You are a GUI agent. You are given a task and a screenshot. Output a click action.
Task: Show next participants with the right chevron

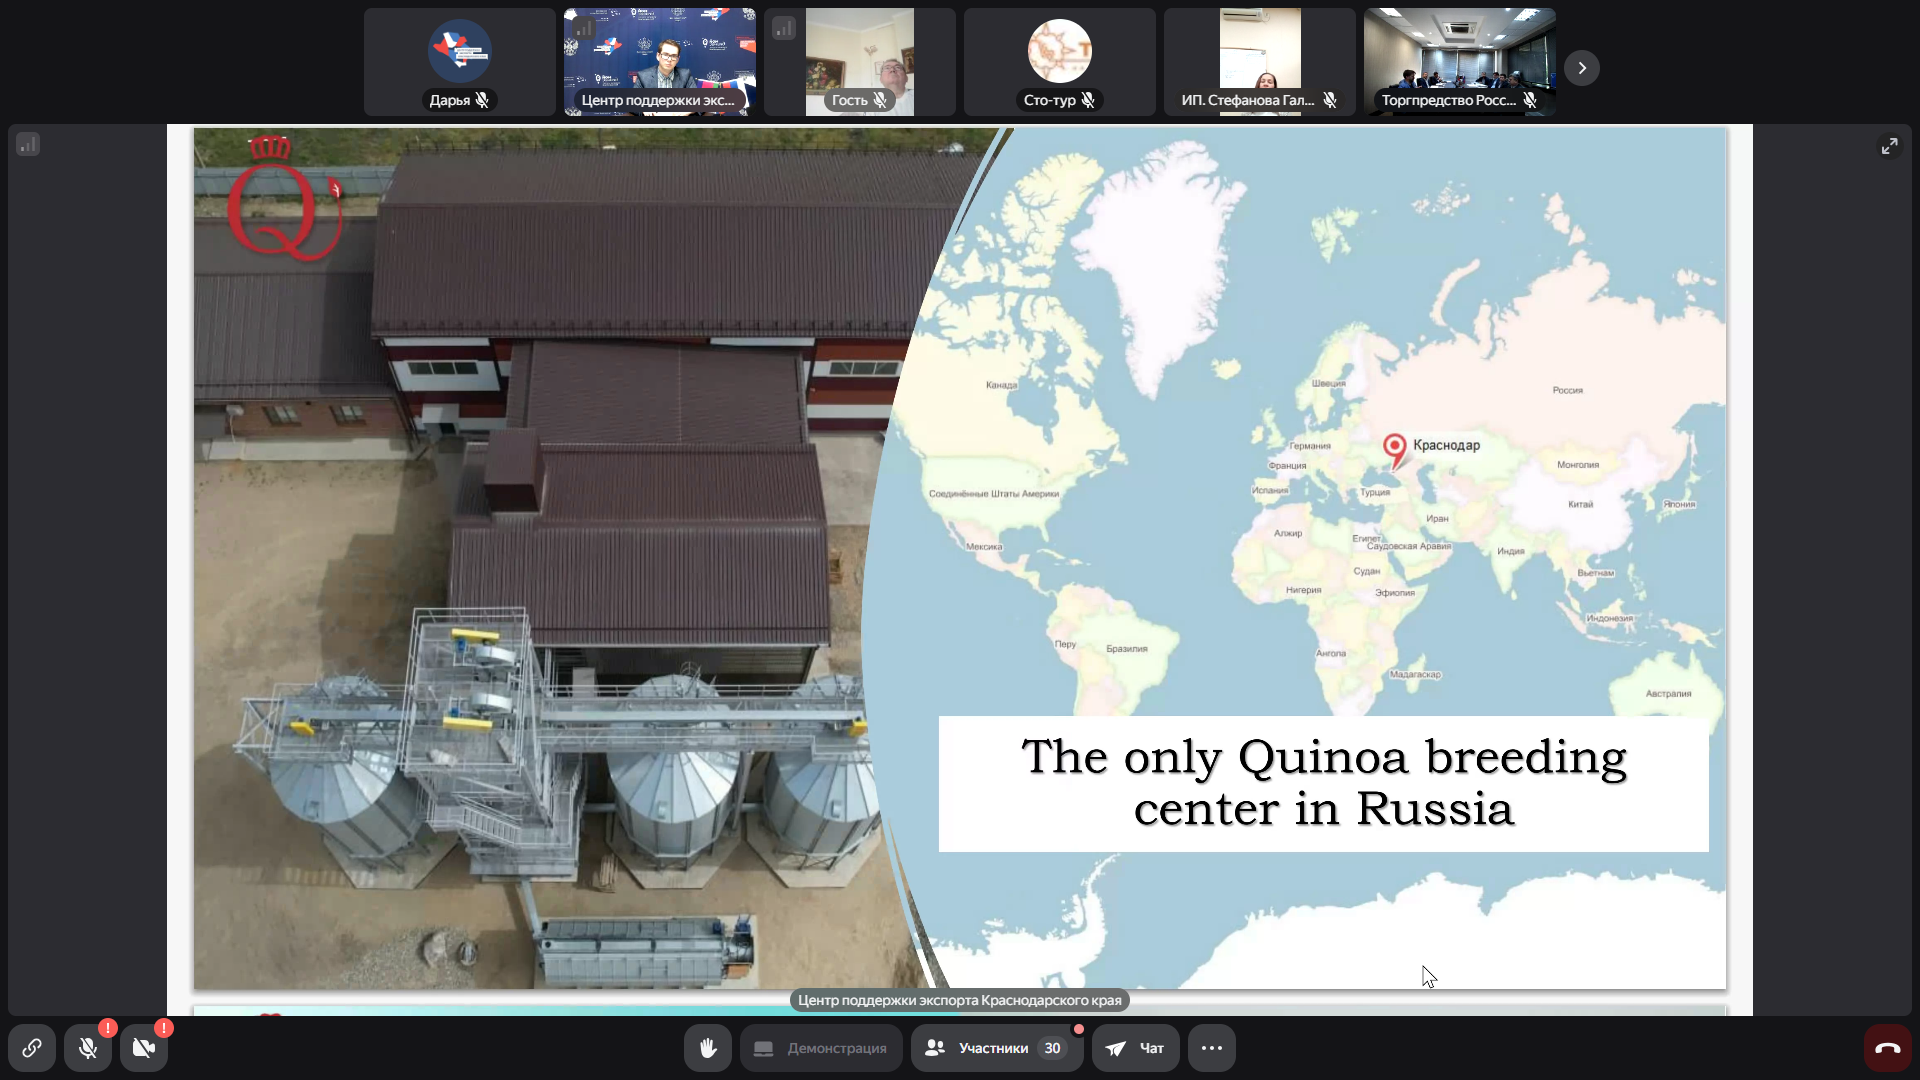click(1582, 68)
